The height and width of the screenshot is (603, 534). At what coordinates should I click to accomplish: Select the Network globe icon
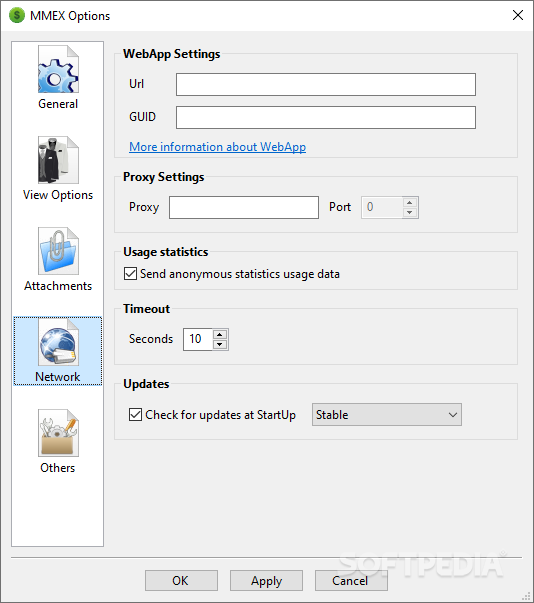[58, 342]
